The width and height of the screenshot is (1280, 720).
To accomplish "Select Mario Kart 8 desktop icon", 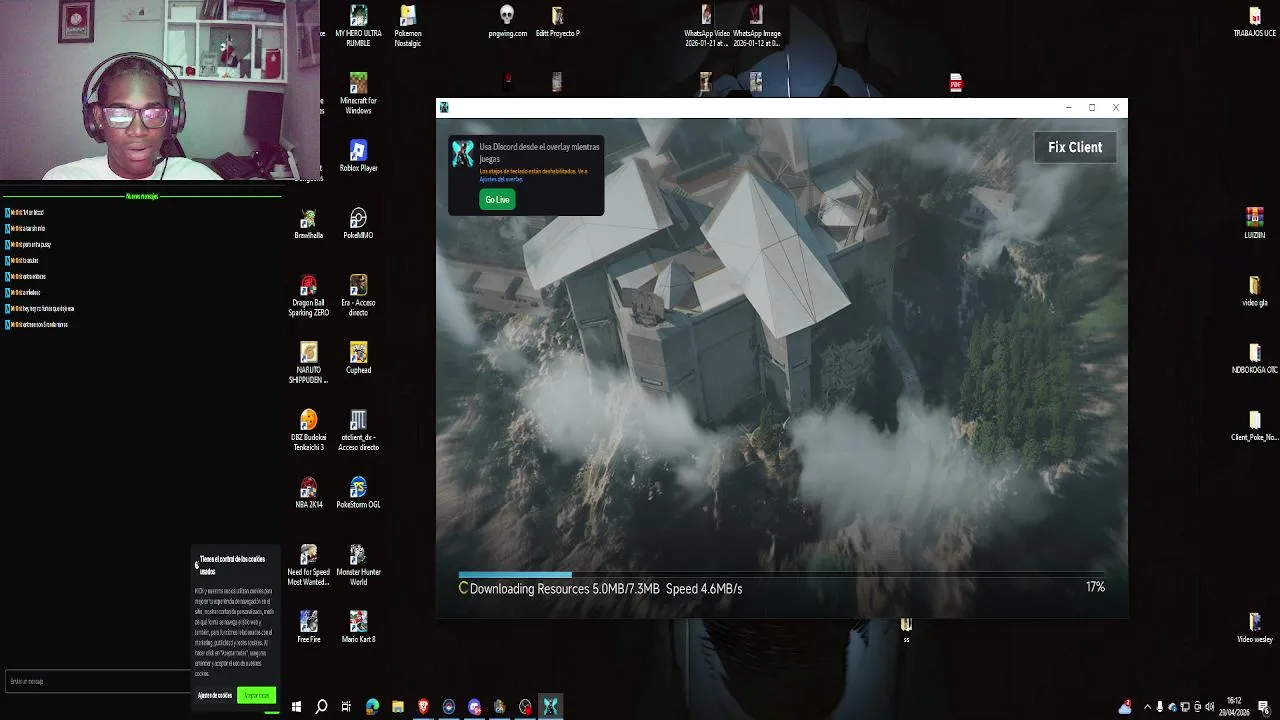I will click(x=358, y=627).
